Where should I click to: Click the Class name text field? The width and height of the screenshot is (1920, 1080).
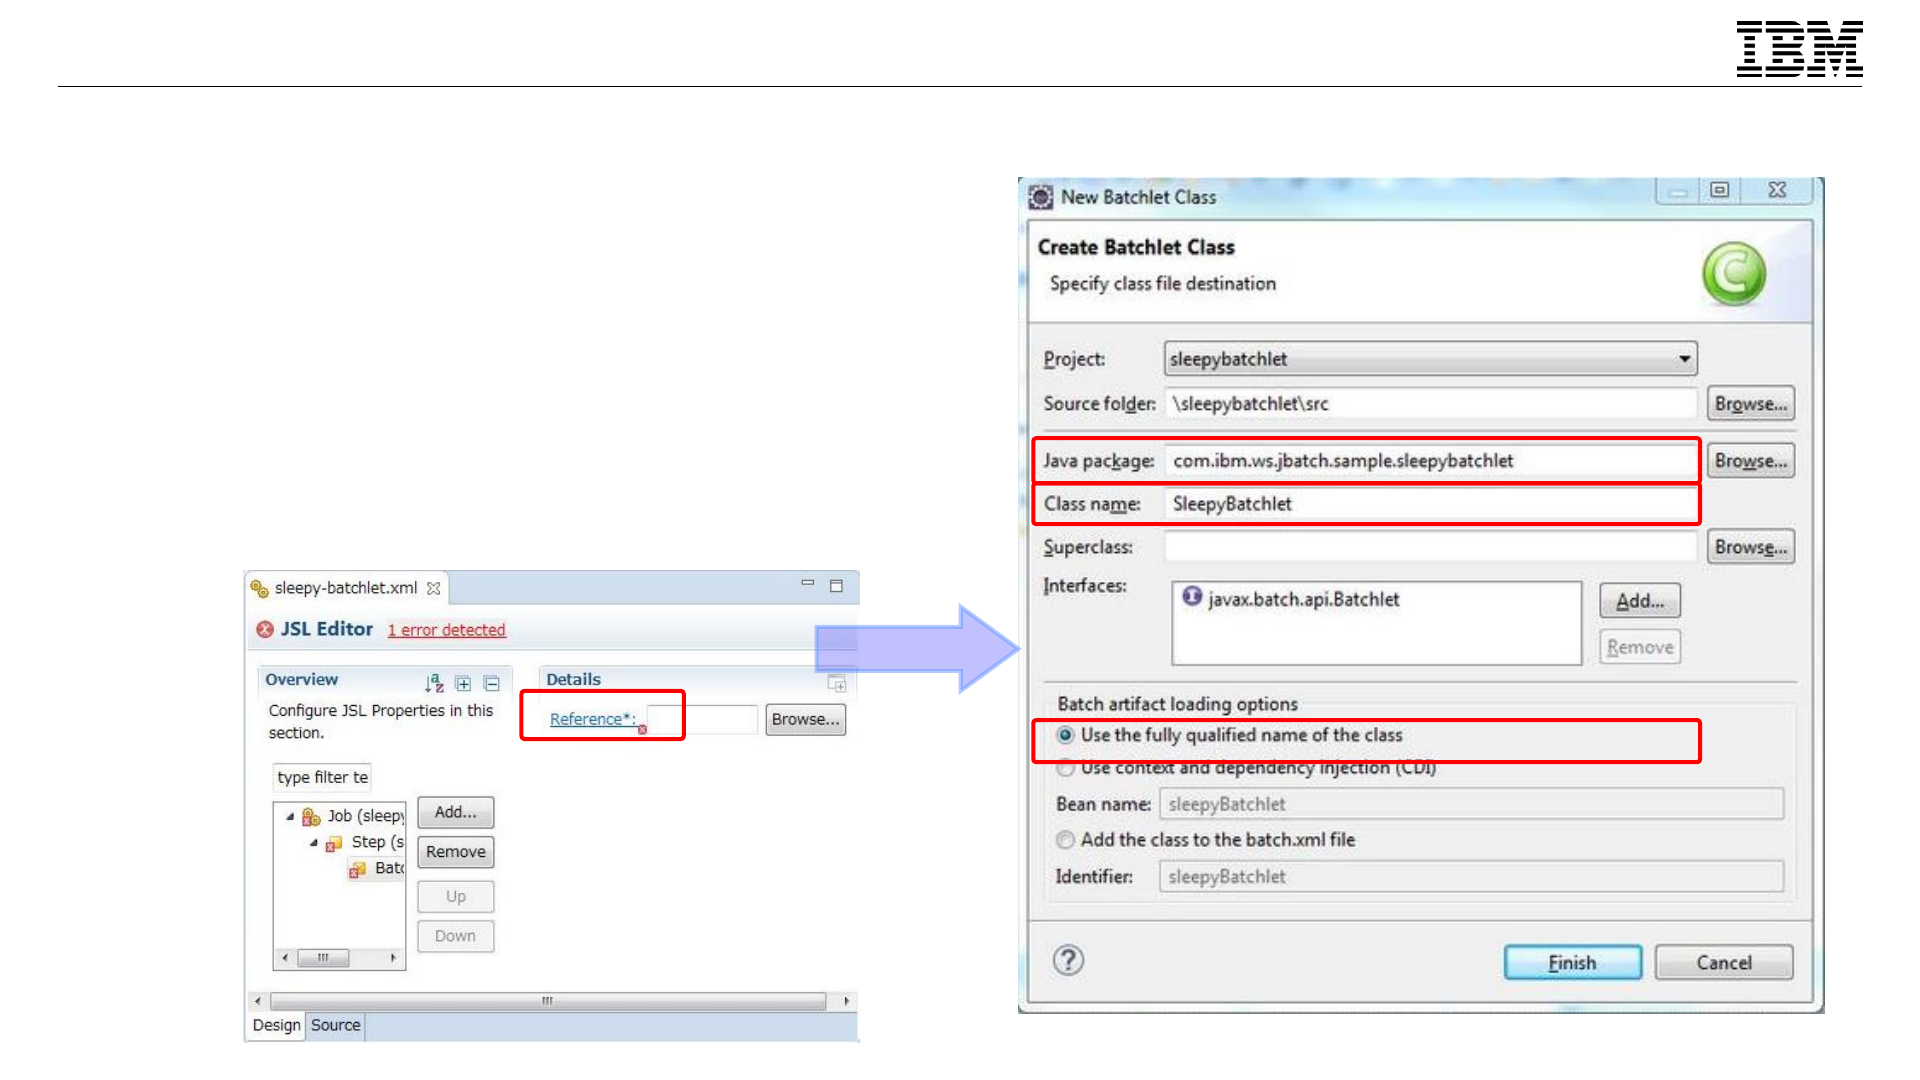[x=1430, y=504]
